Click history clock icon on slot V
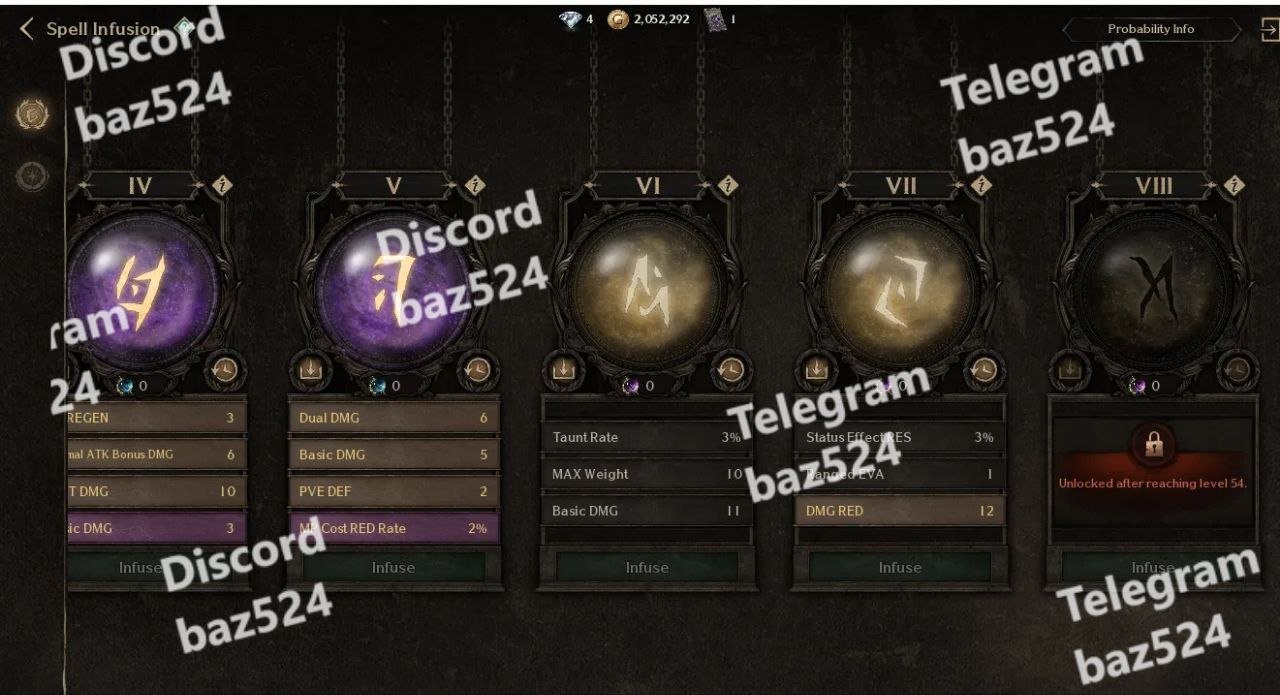This screenshot has height=695, width=1280. (477, 369)
